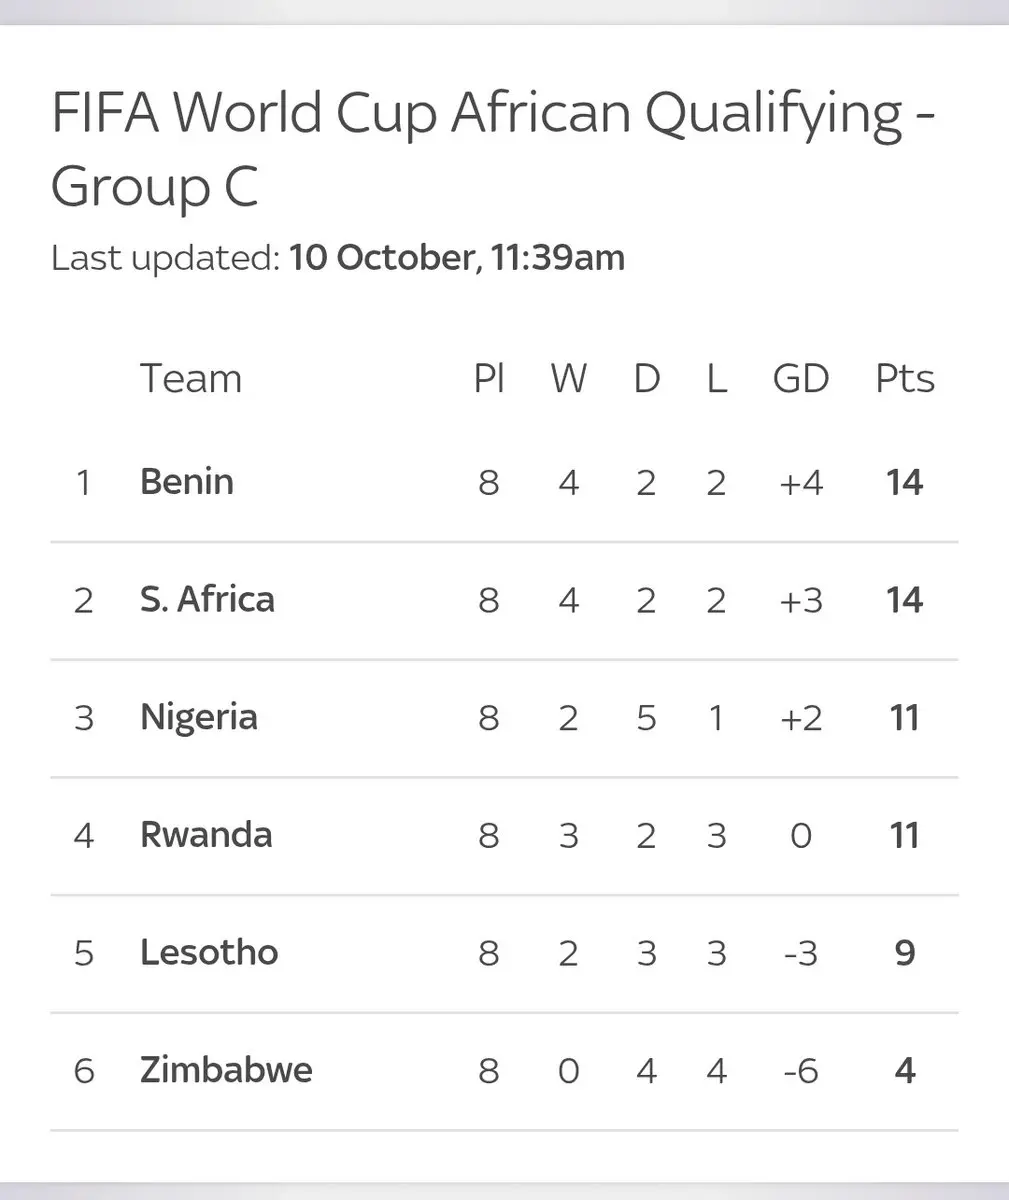Click Benin's 14 points value
1009x1200 pixels.
(904, 483)
